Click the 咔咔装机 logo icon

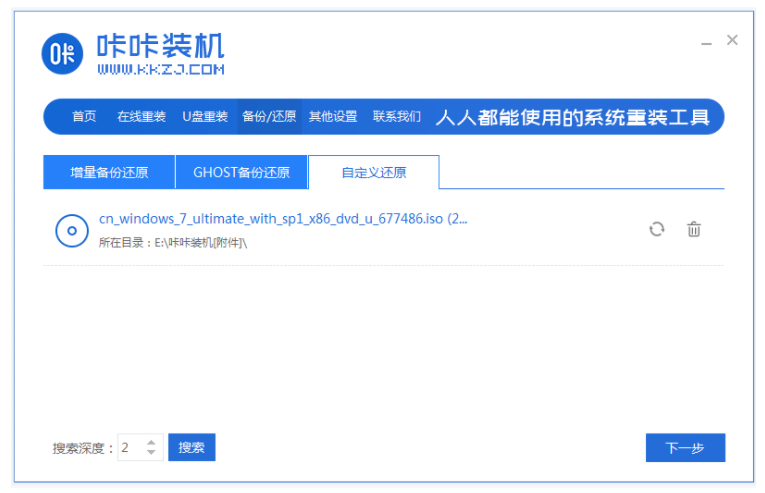[x=63, y=53]
